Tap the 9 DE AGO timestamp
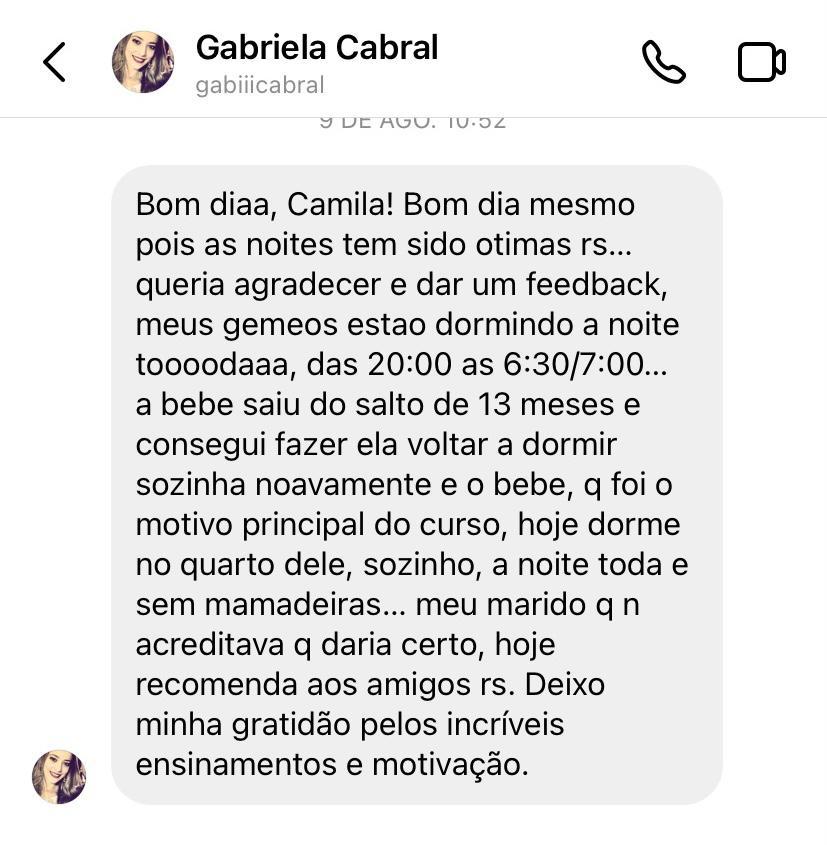This screenshot has height=845, width=827. pyautogui.click(x=413, y=123)
